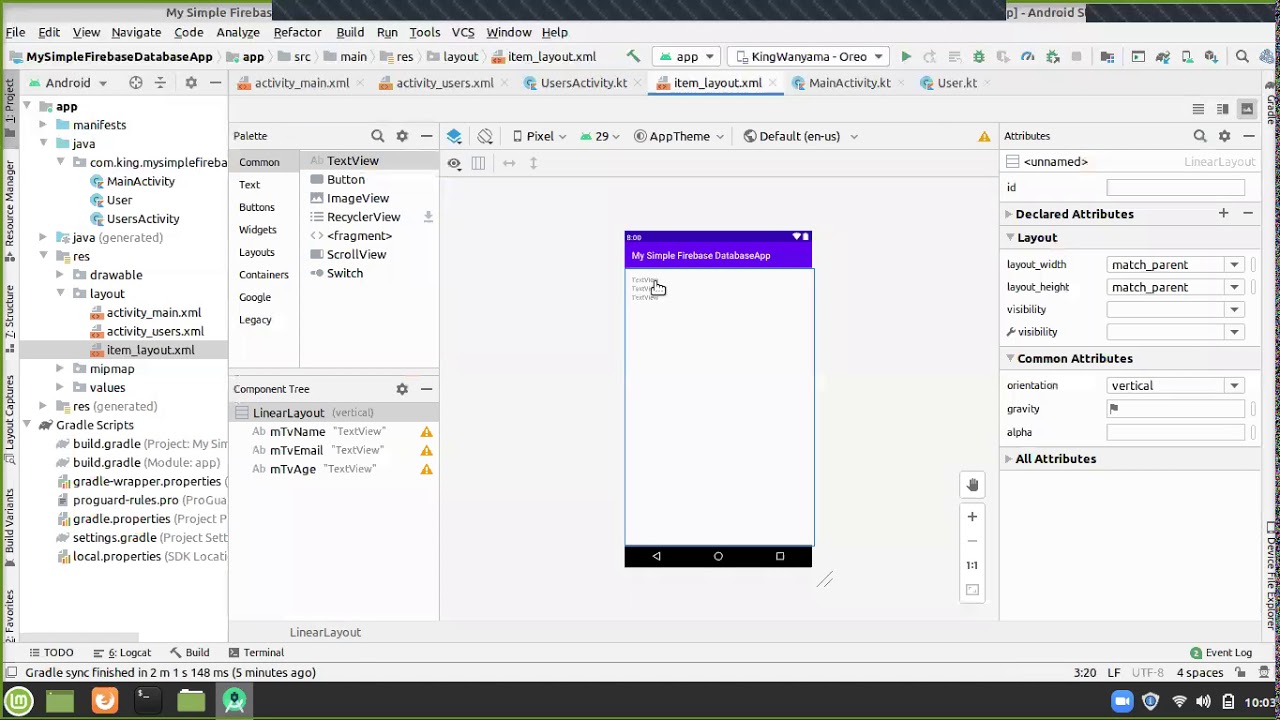Open Pixel device preview dropdown
This screenshot has width=1280, height=720.
[540, 136]
